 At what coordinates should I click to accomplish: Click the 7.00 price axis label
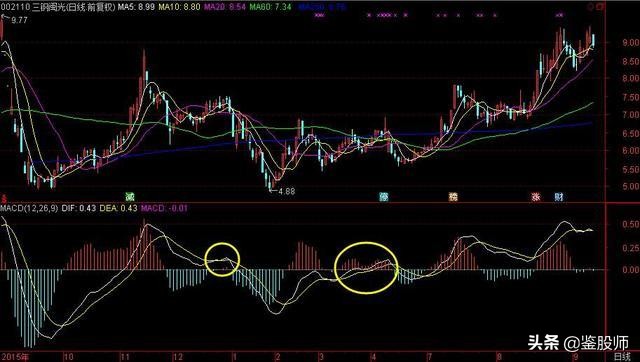coord(631,115)
